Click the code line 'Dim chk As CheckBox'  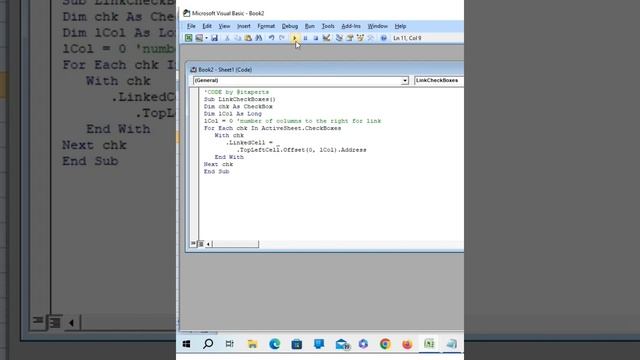238,107
